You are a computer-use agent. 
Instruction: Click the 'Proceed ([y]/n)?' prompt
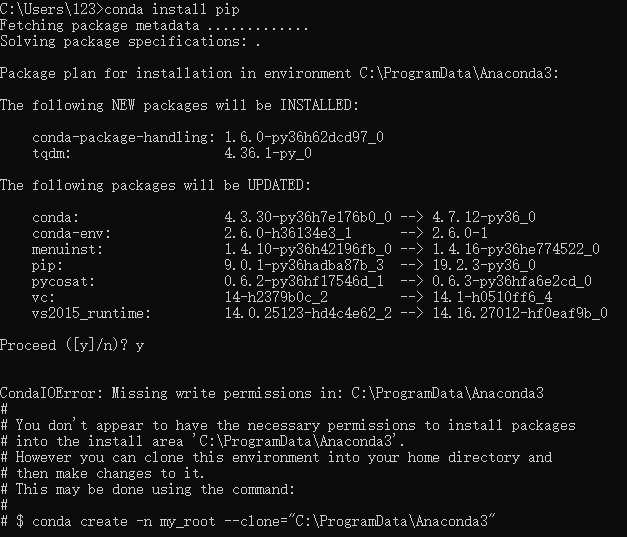pos(64,345)
